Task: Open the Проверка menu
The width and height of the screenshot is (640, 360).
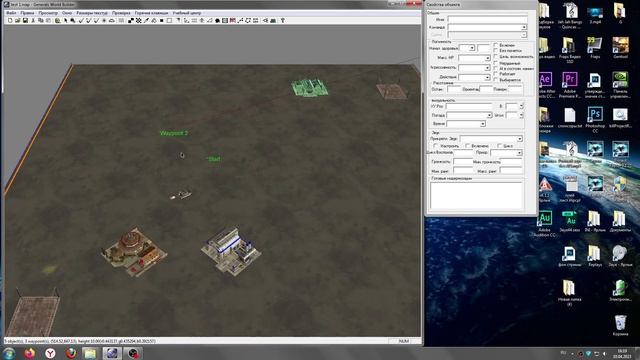Action: (x=121, y=13)
